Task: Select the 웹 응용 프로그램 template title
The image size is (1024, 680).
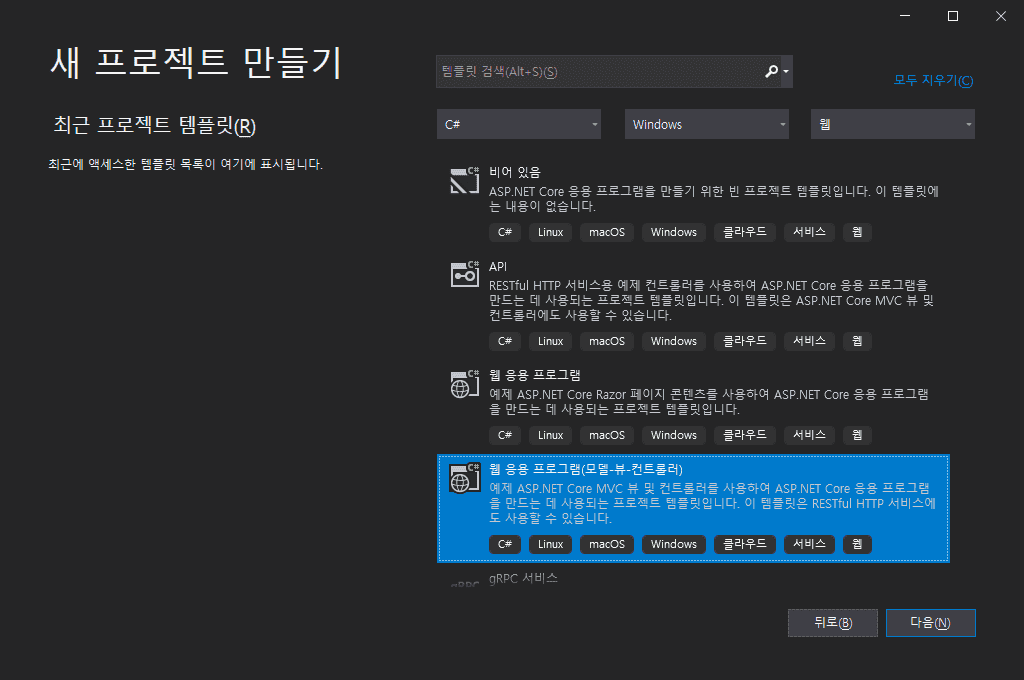Action: [x=535, y=375]
